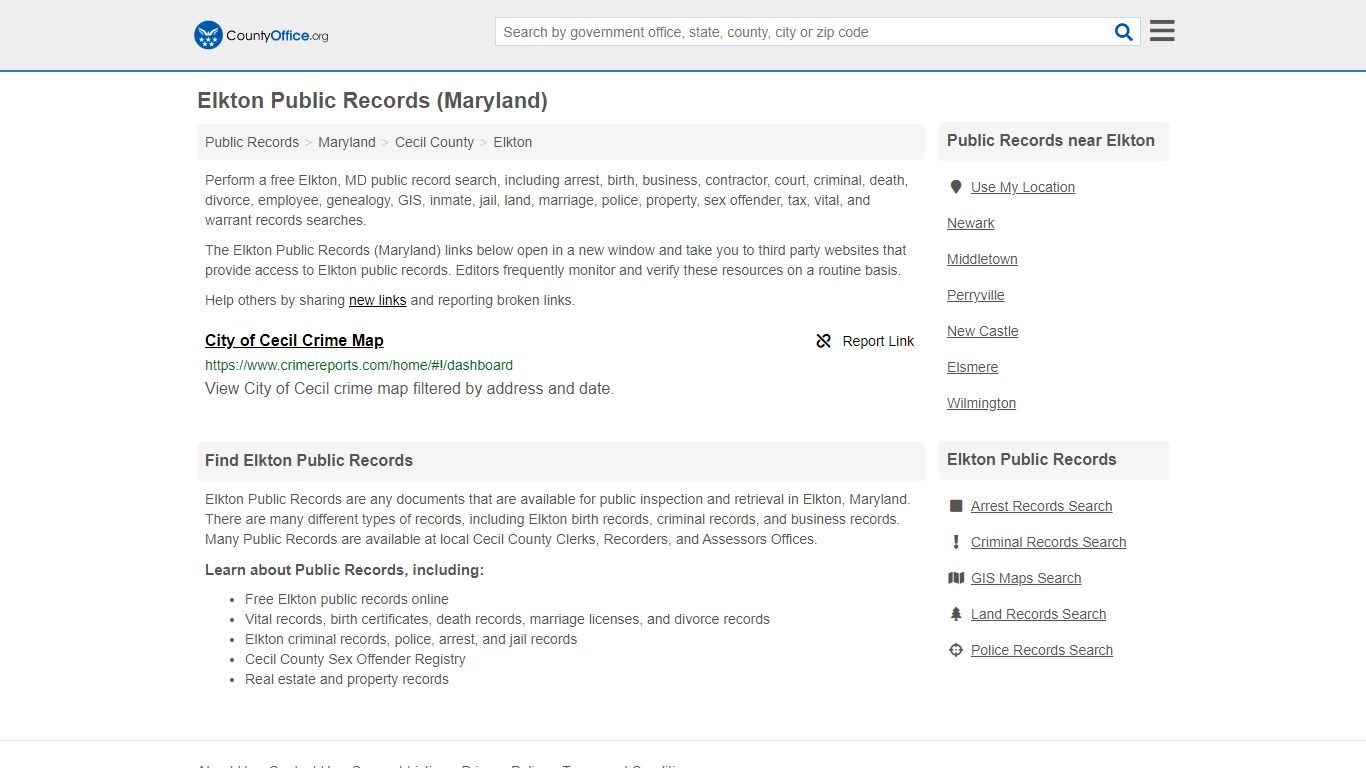
Task: Open New Castle public records link
Action: (x=983, y=331)
